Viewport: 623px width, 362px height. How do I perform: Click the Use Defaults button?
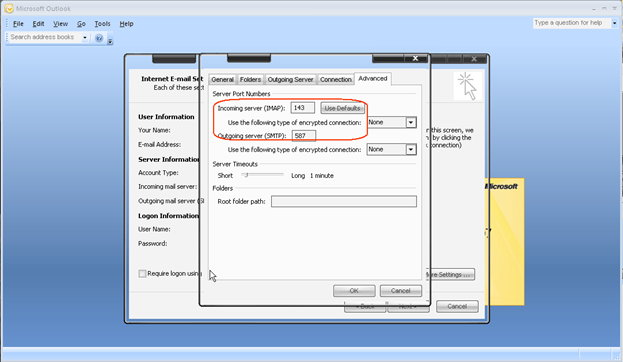pyautogui.click(x=342, y=108)
